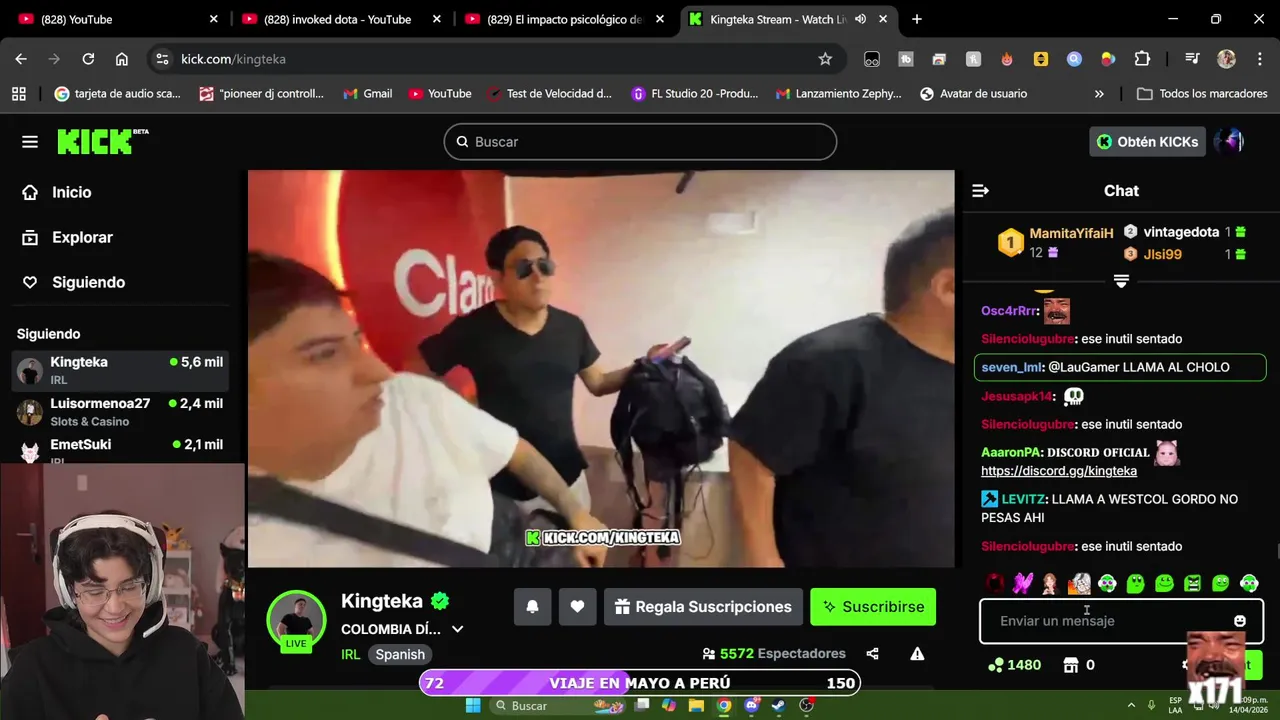Open the user profile avatar on Kick
1280x720 pixels.
point(1230,142)
